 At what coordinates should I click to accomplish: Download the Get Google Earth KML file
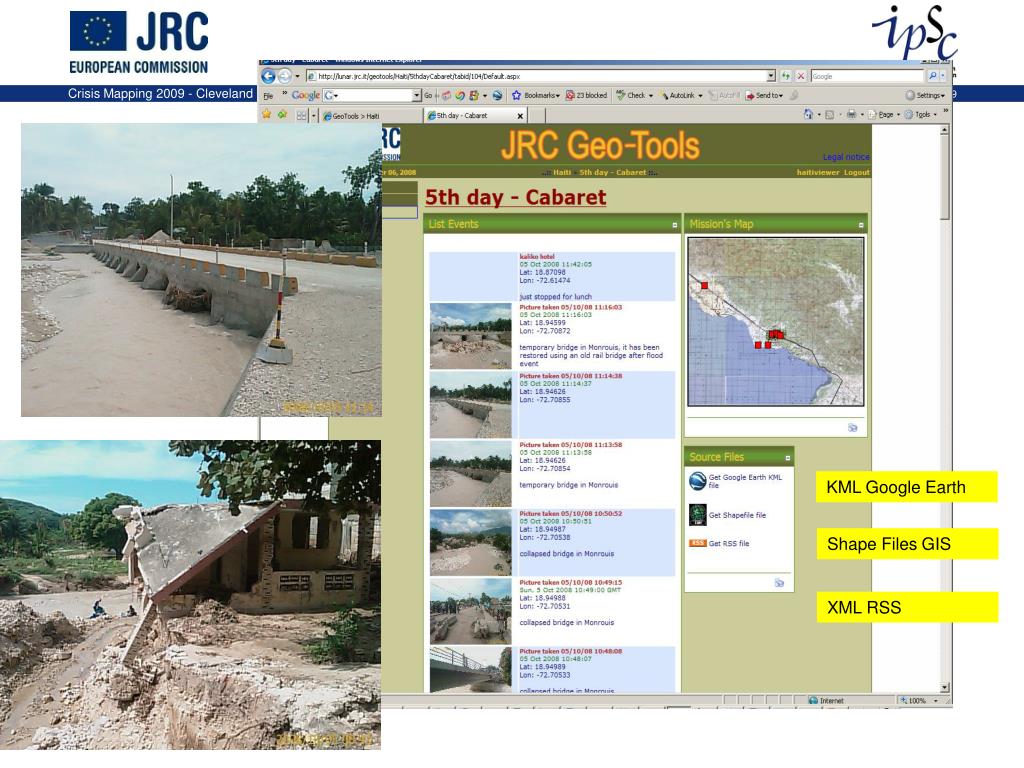(x=745, y=481)
